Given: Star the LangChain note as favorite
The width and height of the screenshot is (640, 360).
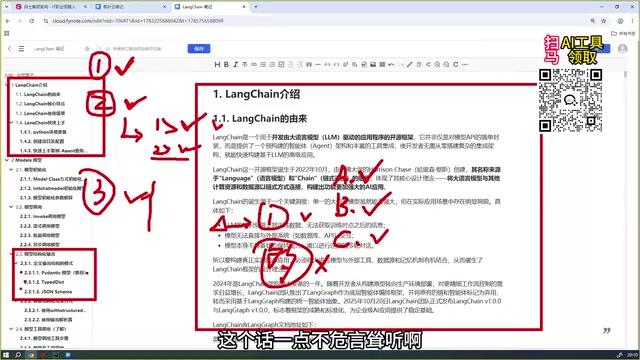Looking at the screenshot, I should [x=87, y=49].
